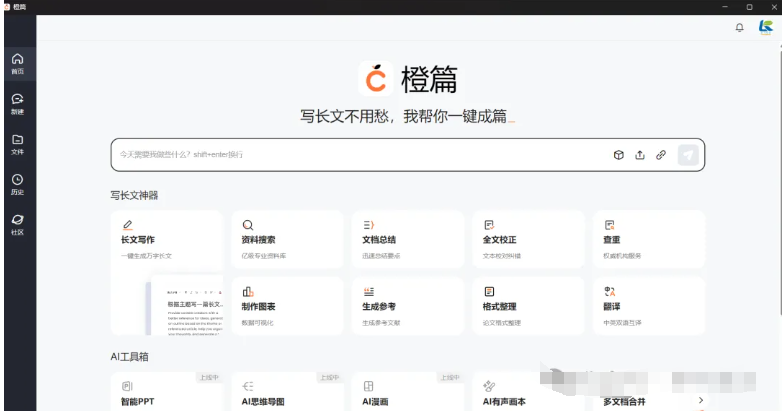Click the icon on AI有声画本

tap(489, 386)
